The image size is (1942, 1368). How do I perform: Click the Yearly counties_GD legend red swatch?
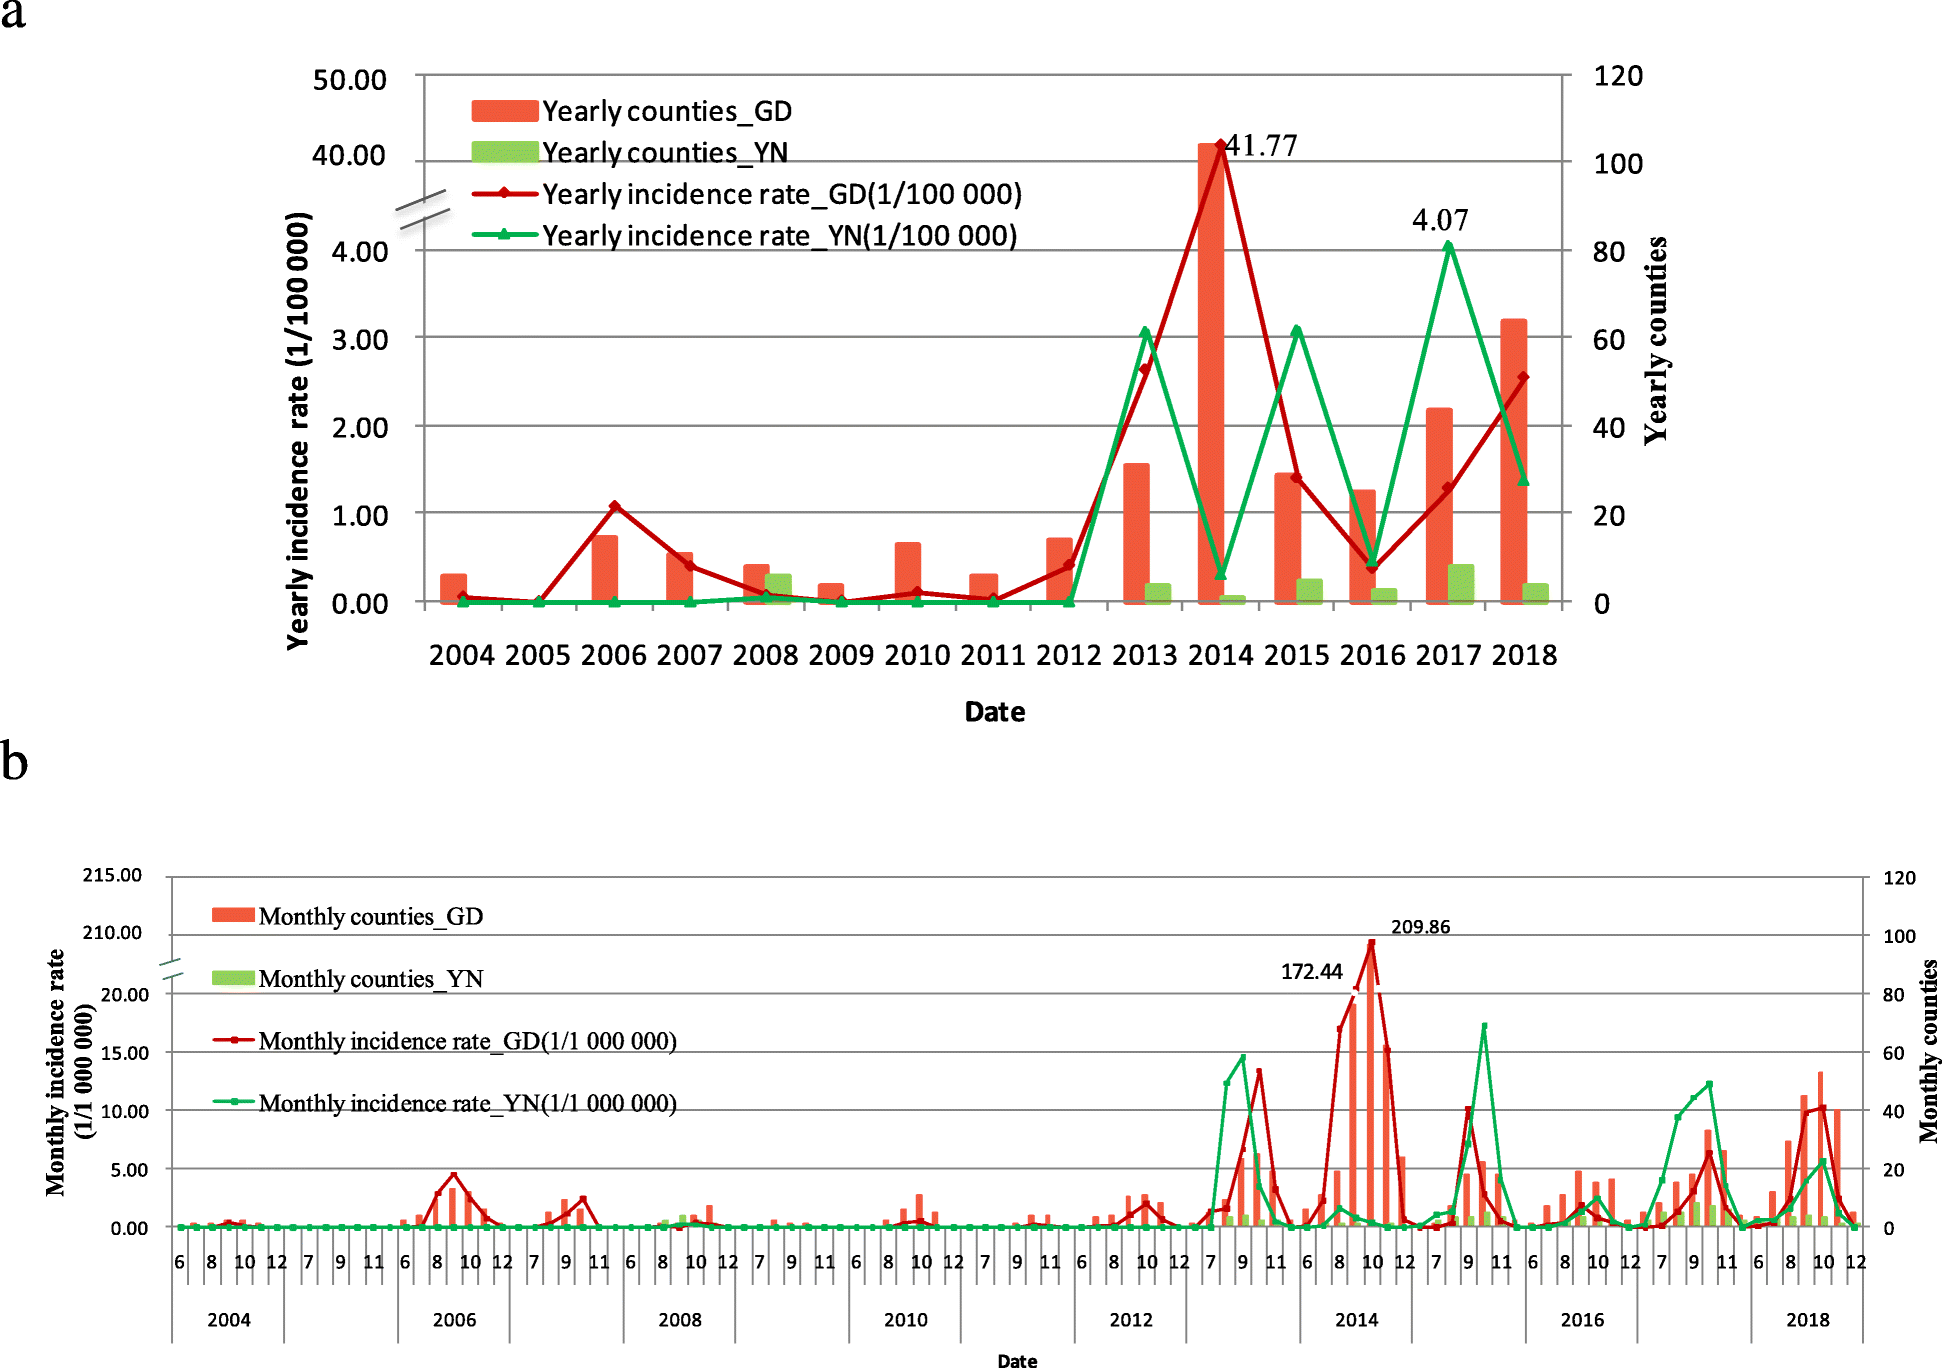[505, 111]
